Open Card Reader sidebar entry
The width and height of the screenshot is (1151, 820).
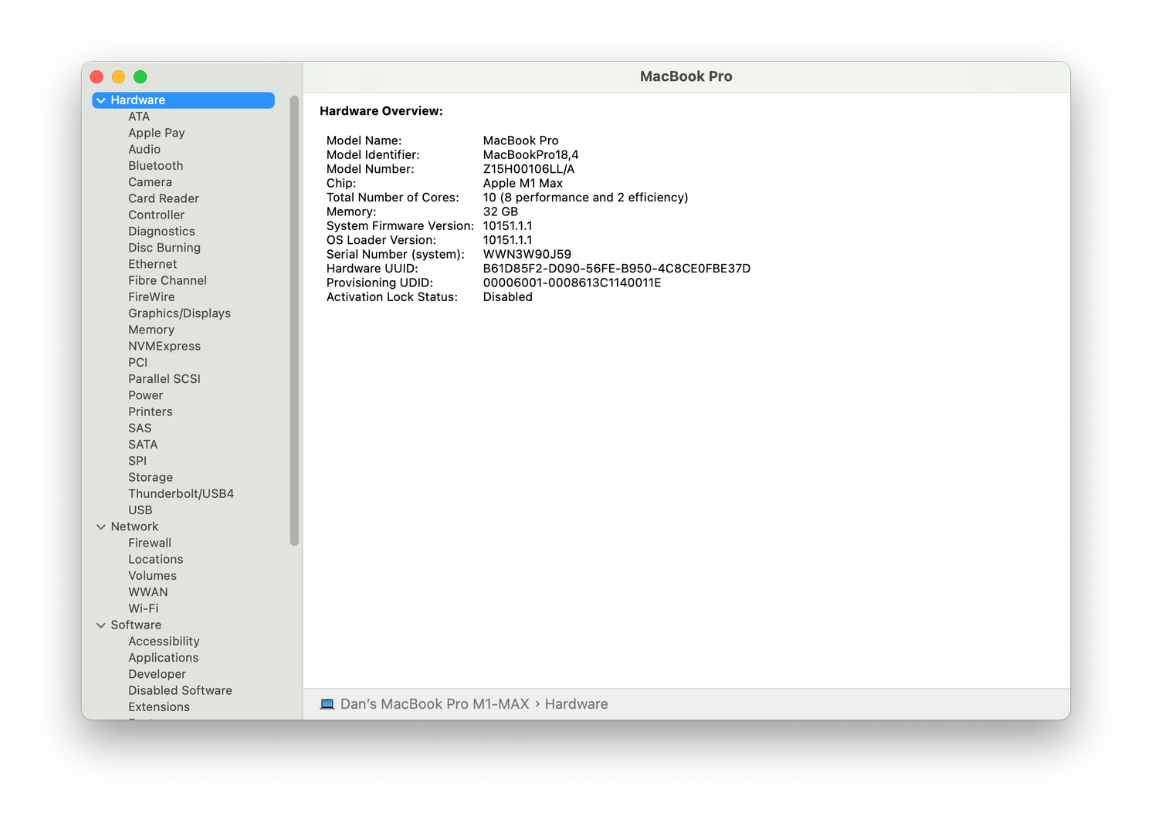[x=164, y=199]
